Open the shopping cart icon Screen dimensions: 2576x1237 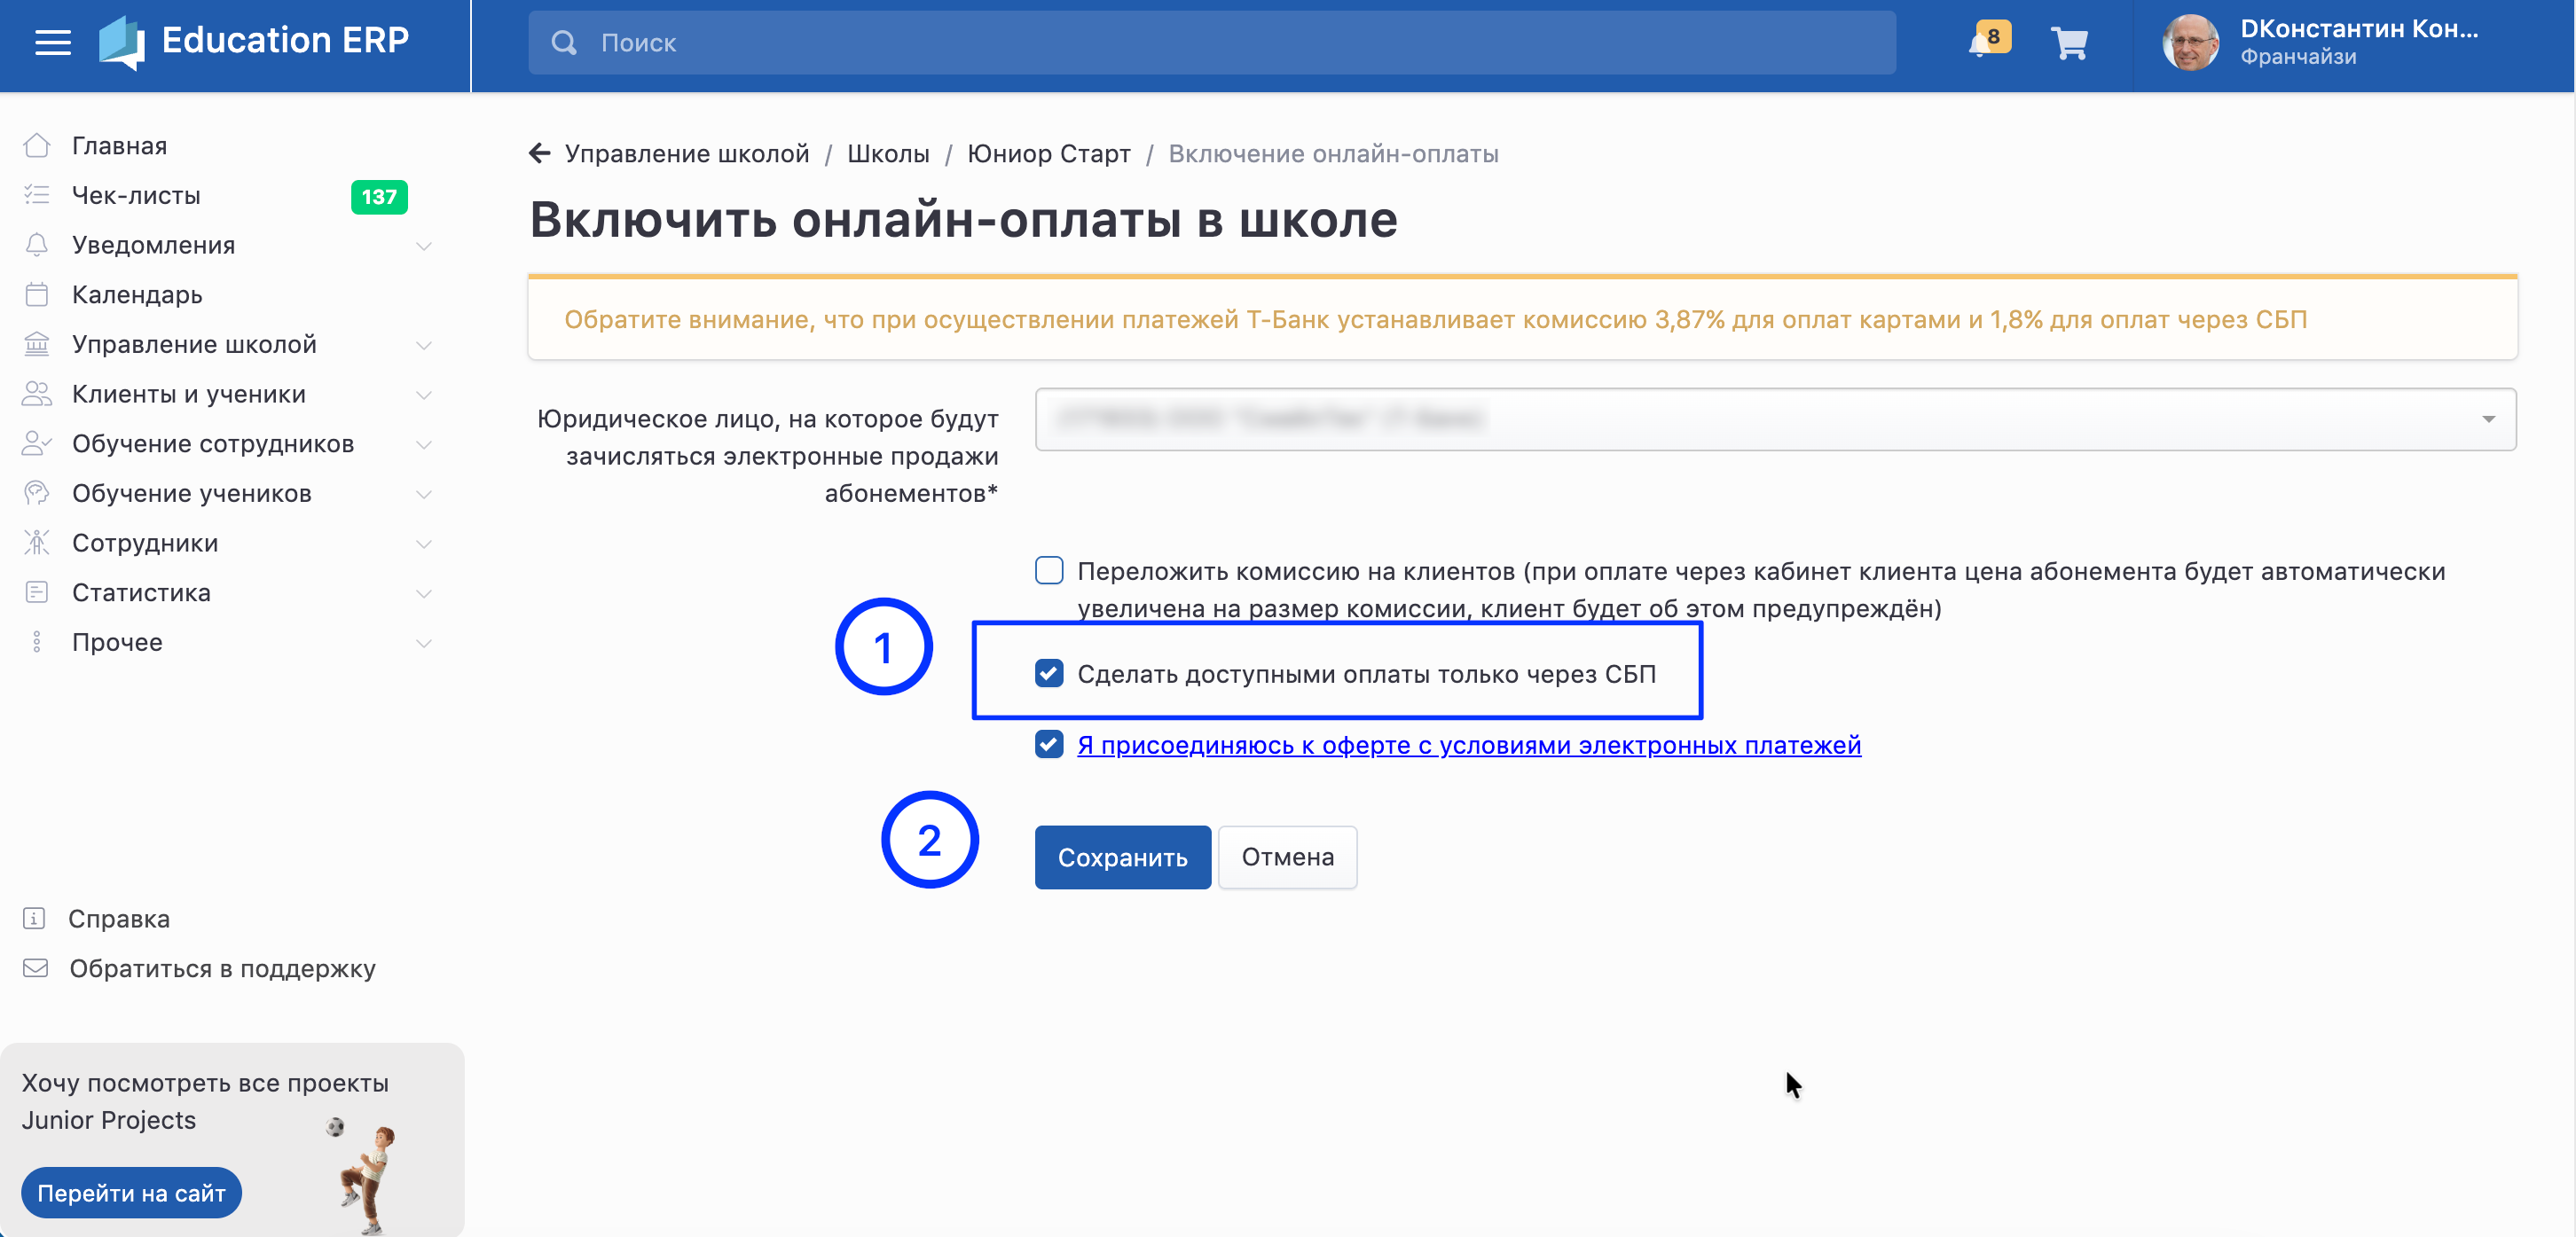pyautogui.click(x=2069, y=43)
